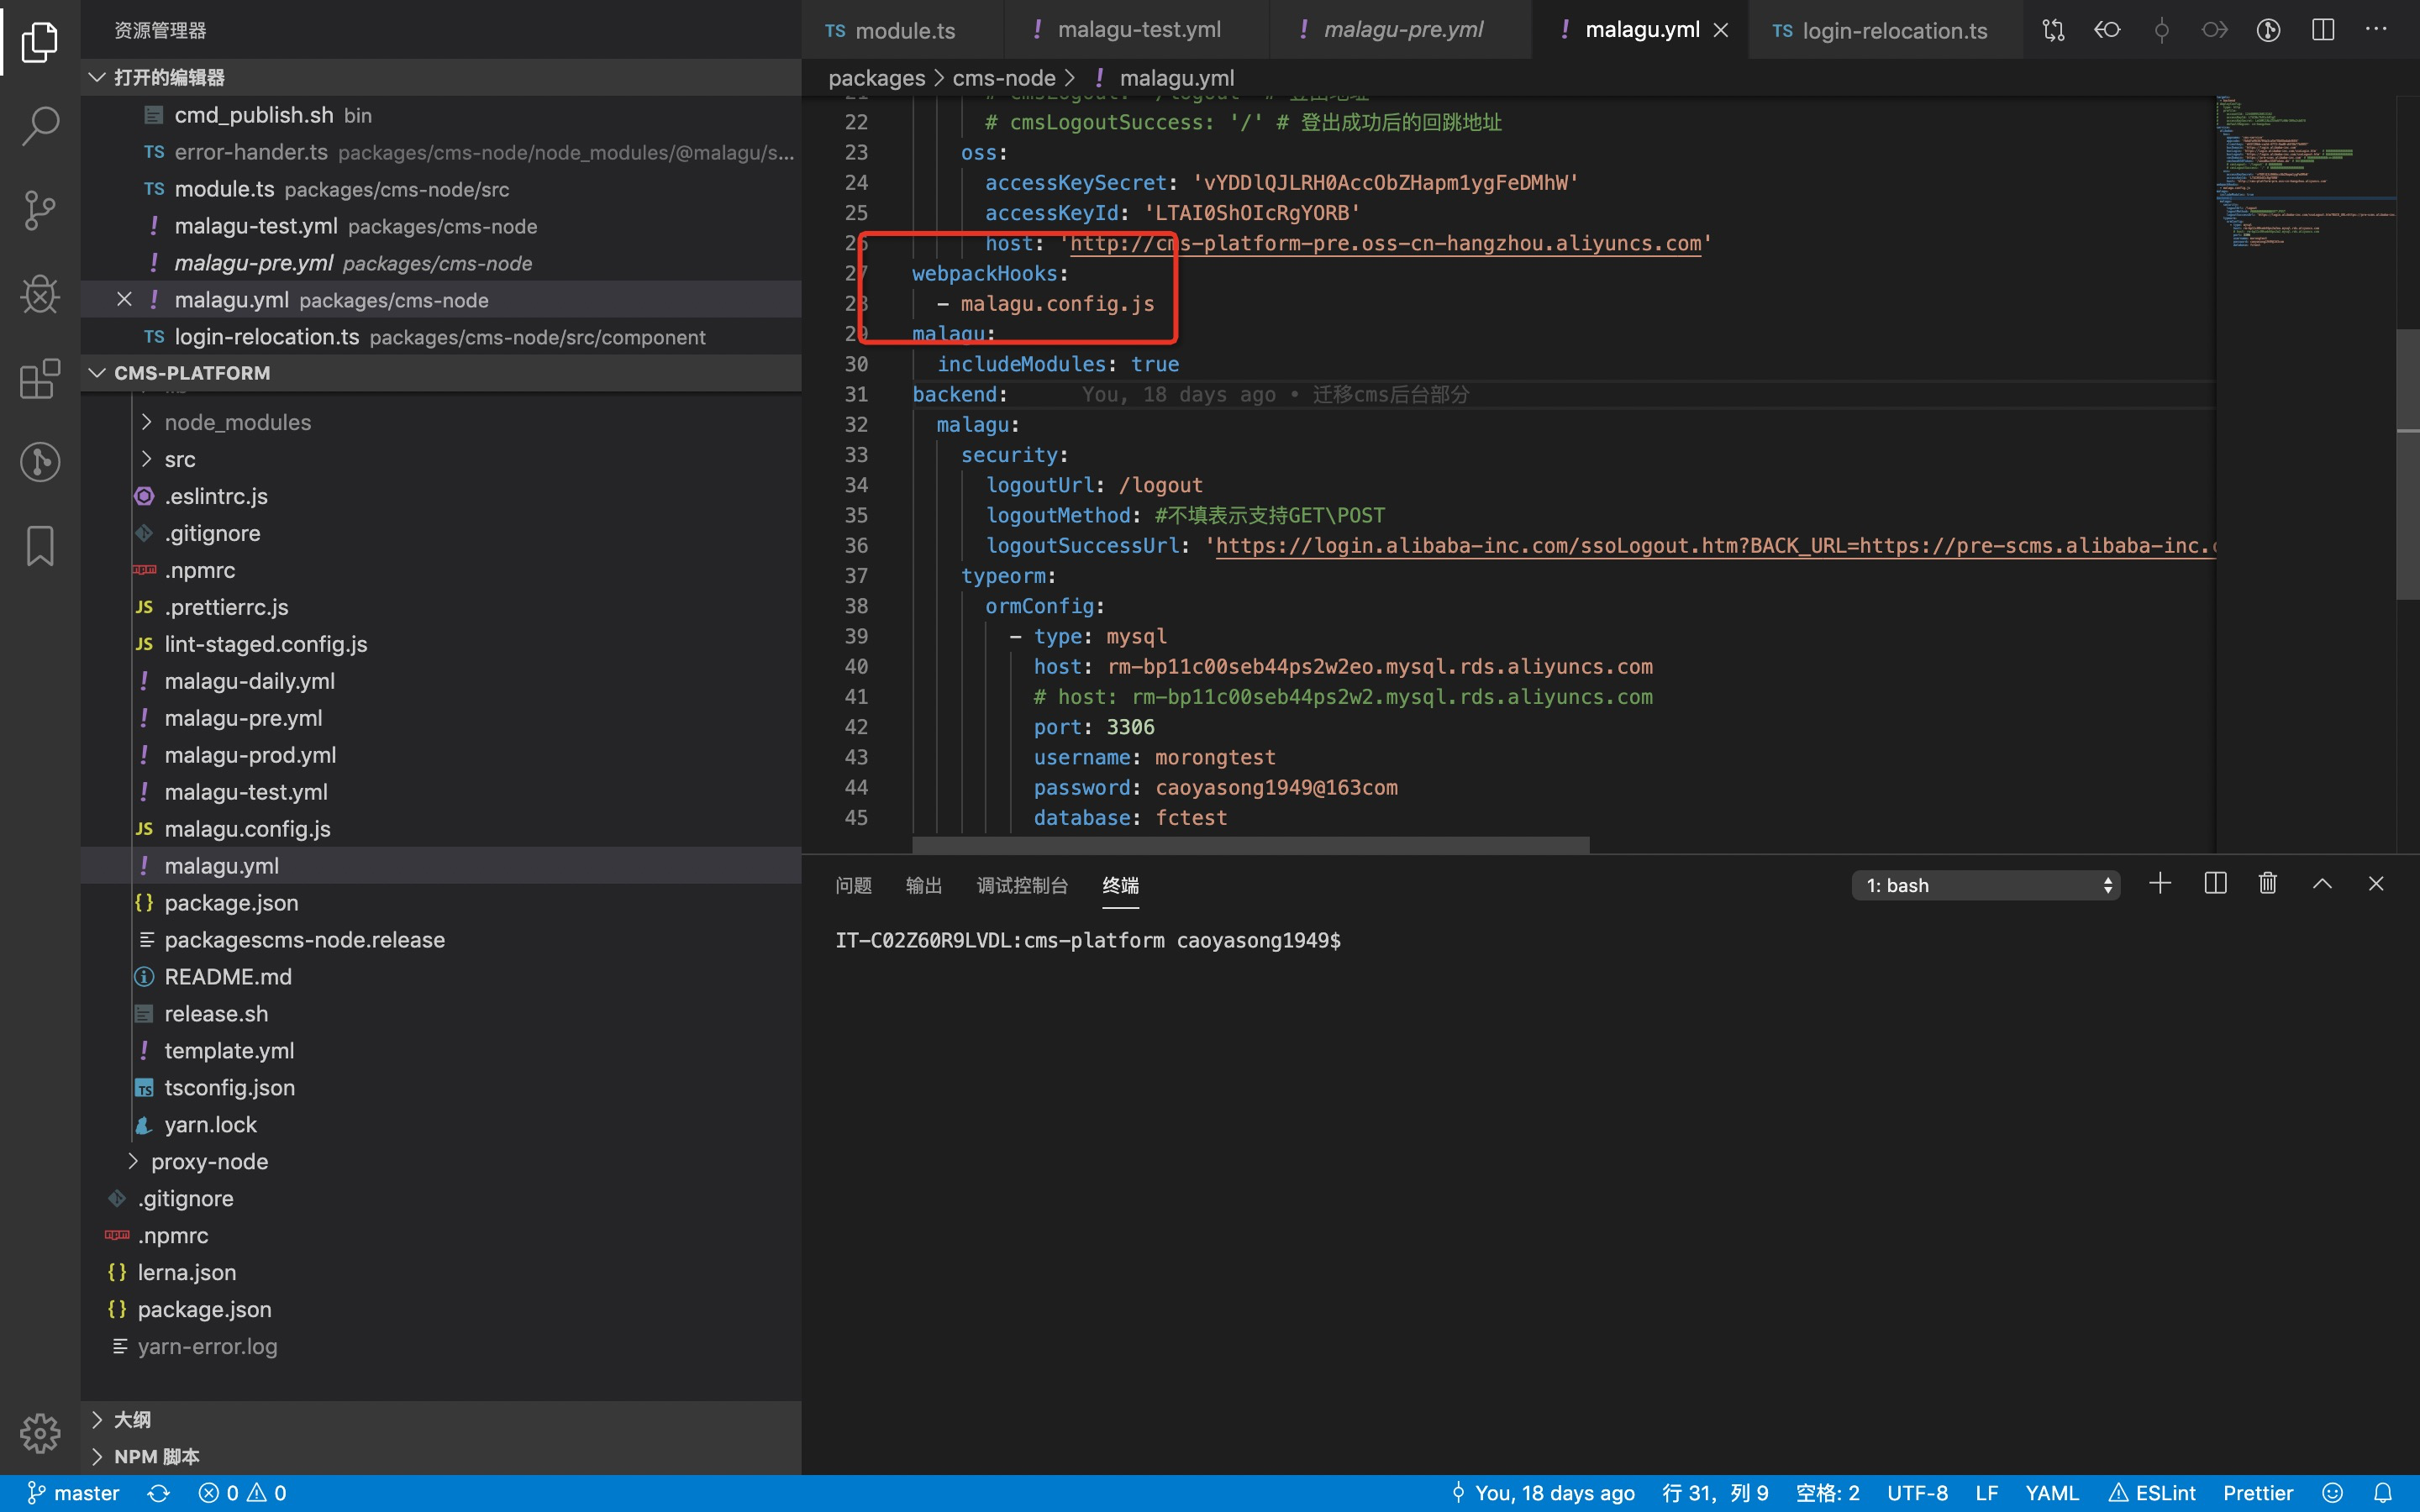2420x1512 pixels.
Task: Toggle Prettier in the status bar
Action: click(2257, 1493)
